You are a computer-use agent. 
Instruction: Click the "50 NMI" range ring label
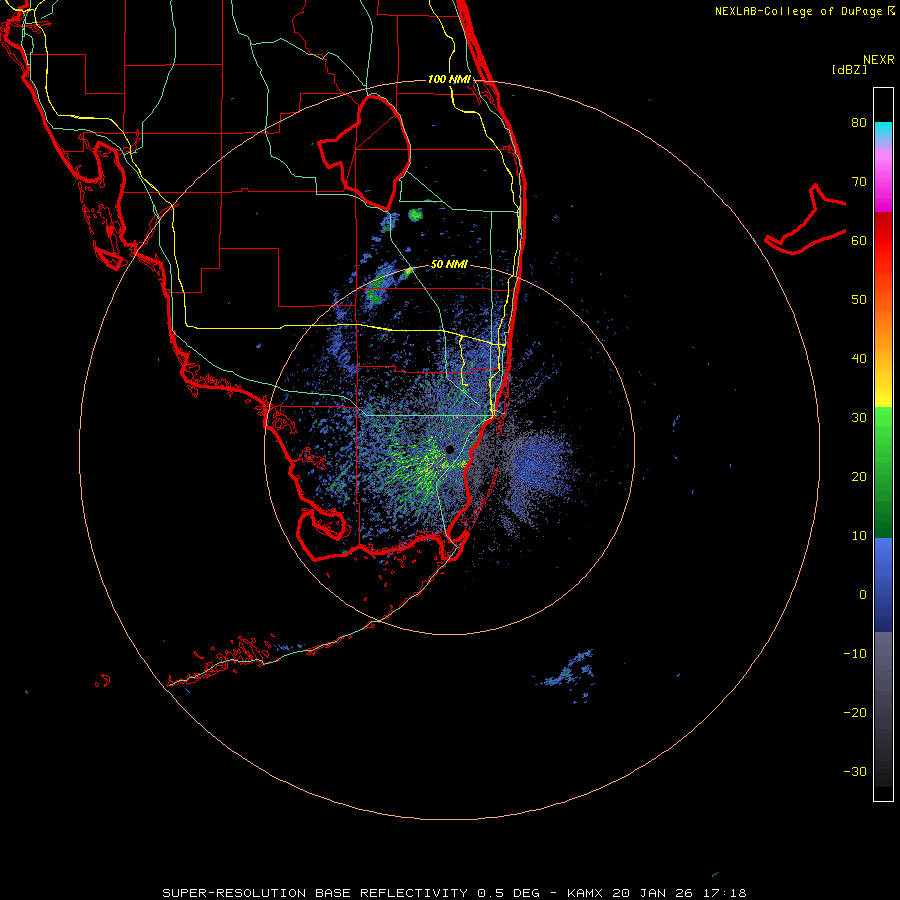449,265
